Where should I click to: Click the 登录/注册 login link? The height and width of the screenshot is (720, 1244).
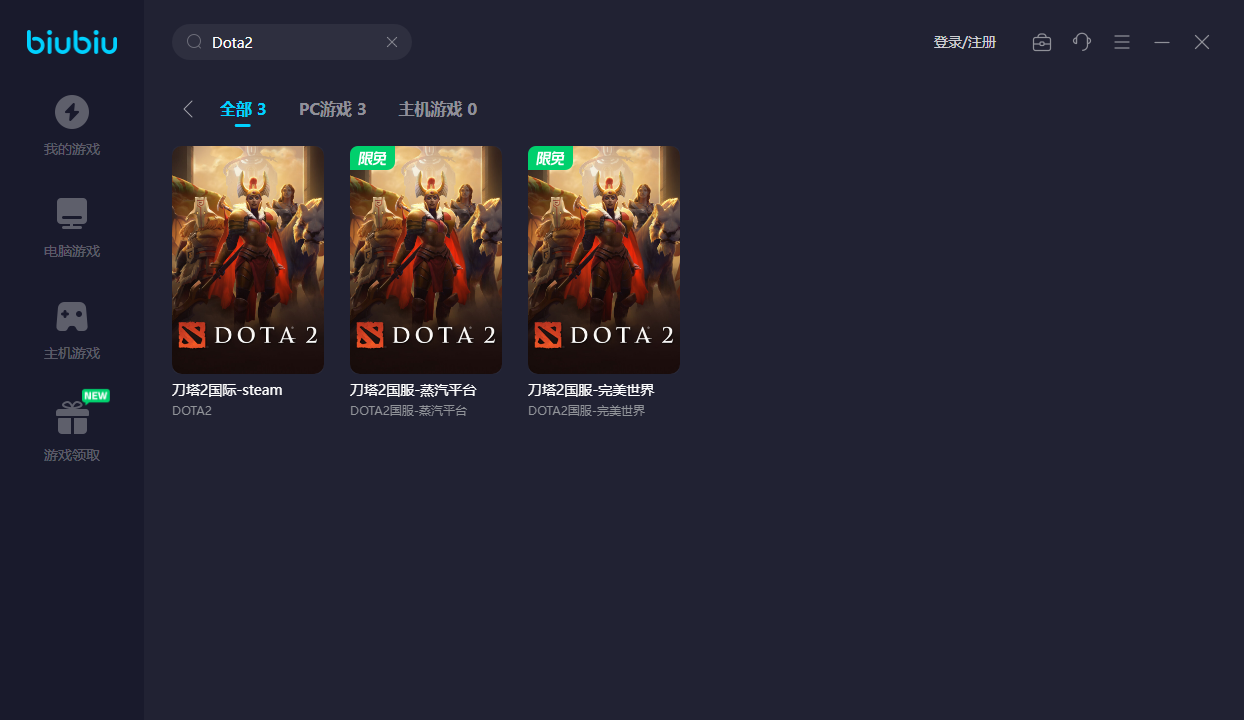click(x=964, y=42)
